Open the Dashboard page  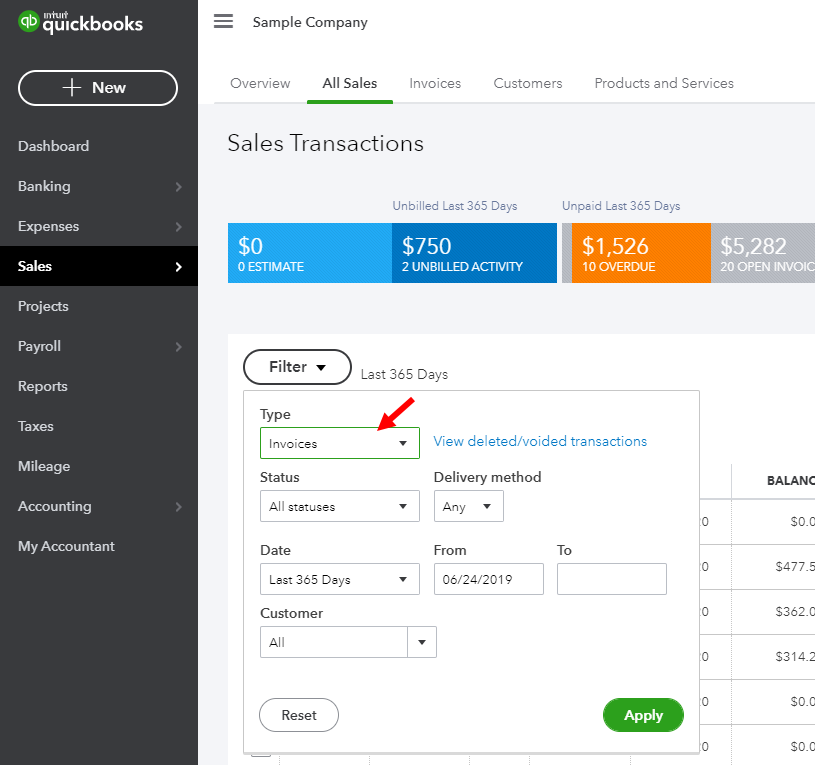pyautogui.click(x=53, y=146)
